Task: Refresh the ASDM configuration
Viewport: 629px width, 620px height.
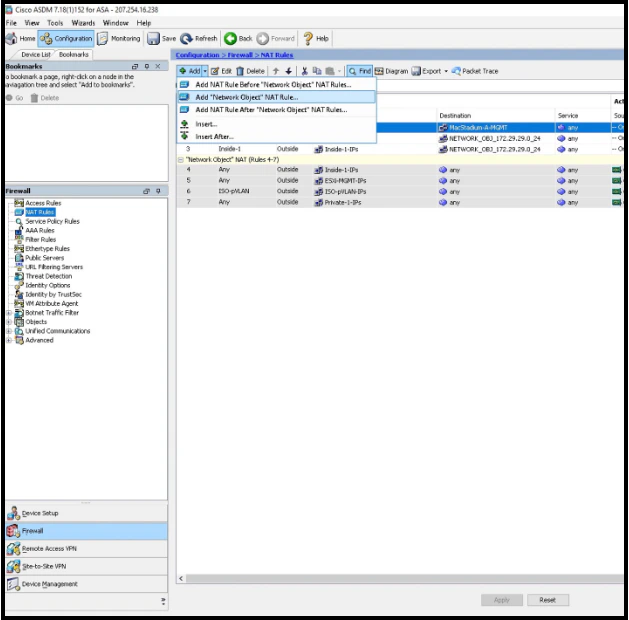Action: 199,38
